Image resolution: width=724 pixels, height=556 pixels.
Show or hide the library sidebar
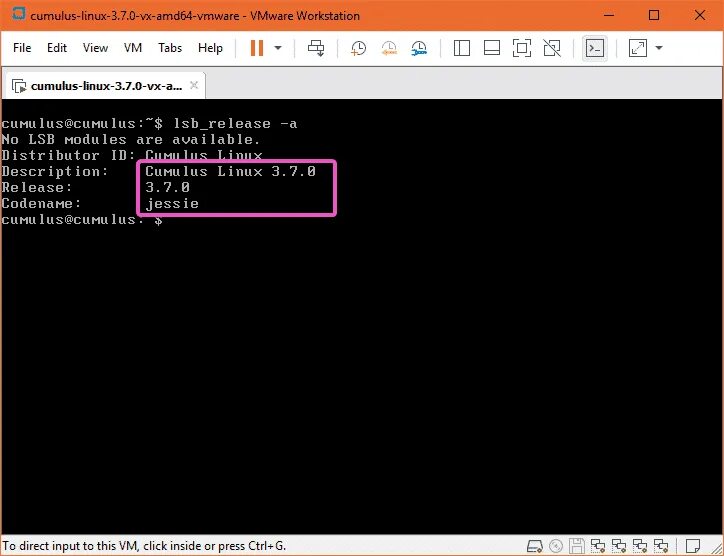tap(462, 48)
